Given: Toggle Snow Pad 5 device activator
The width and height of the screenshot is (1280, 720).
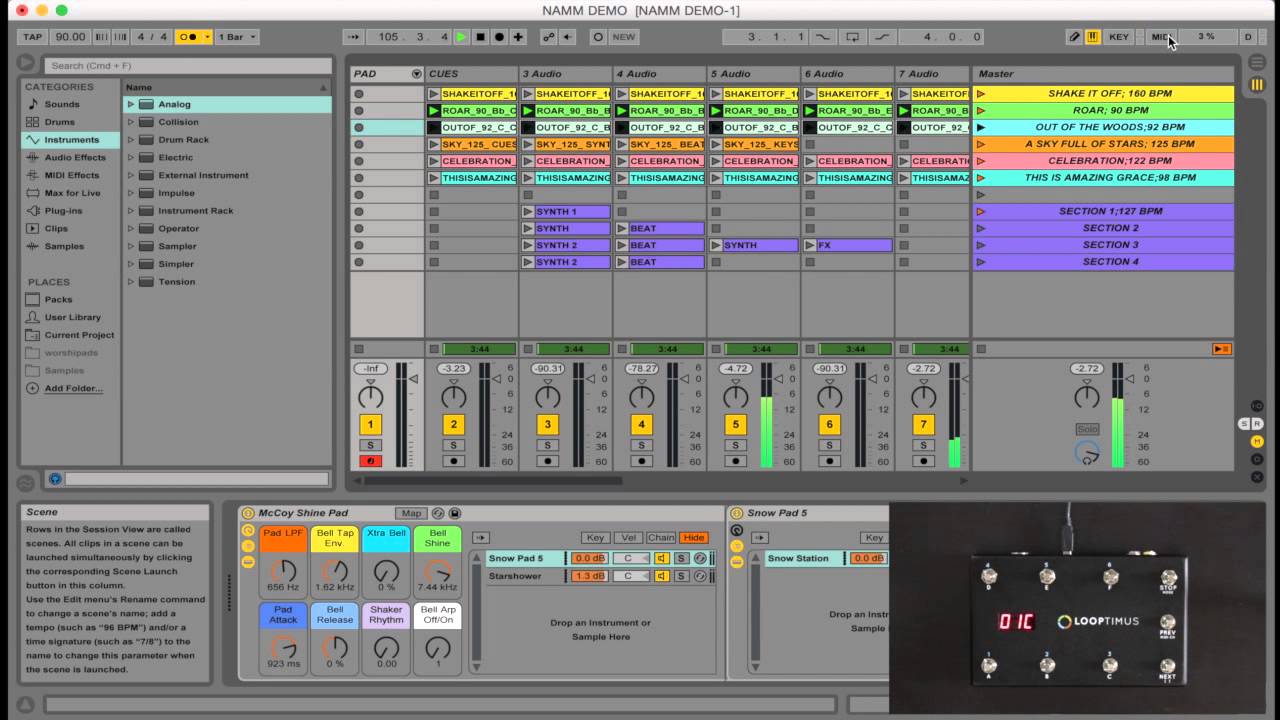Looking at the screenshot, I should (736, 513).
